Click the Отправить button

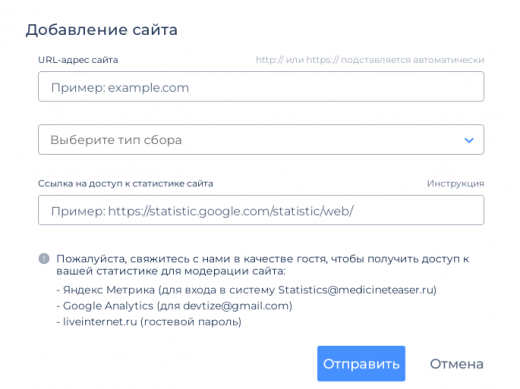pos(361,364)
